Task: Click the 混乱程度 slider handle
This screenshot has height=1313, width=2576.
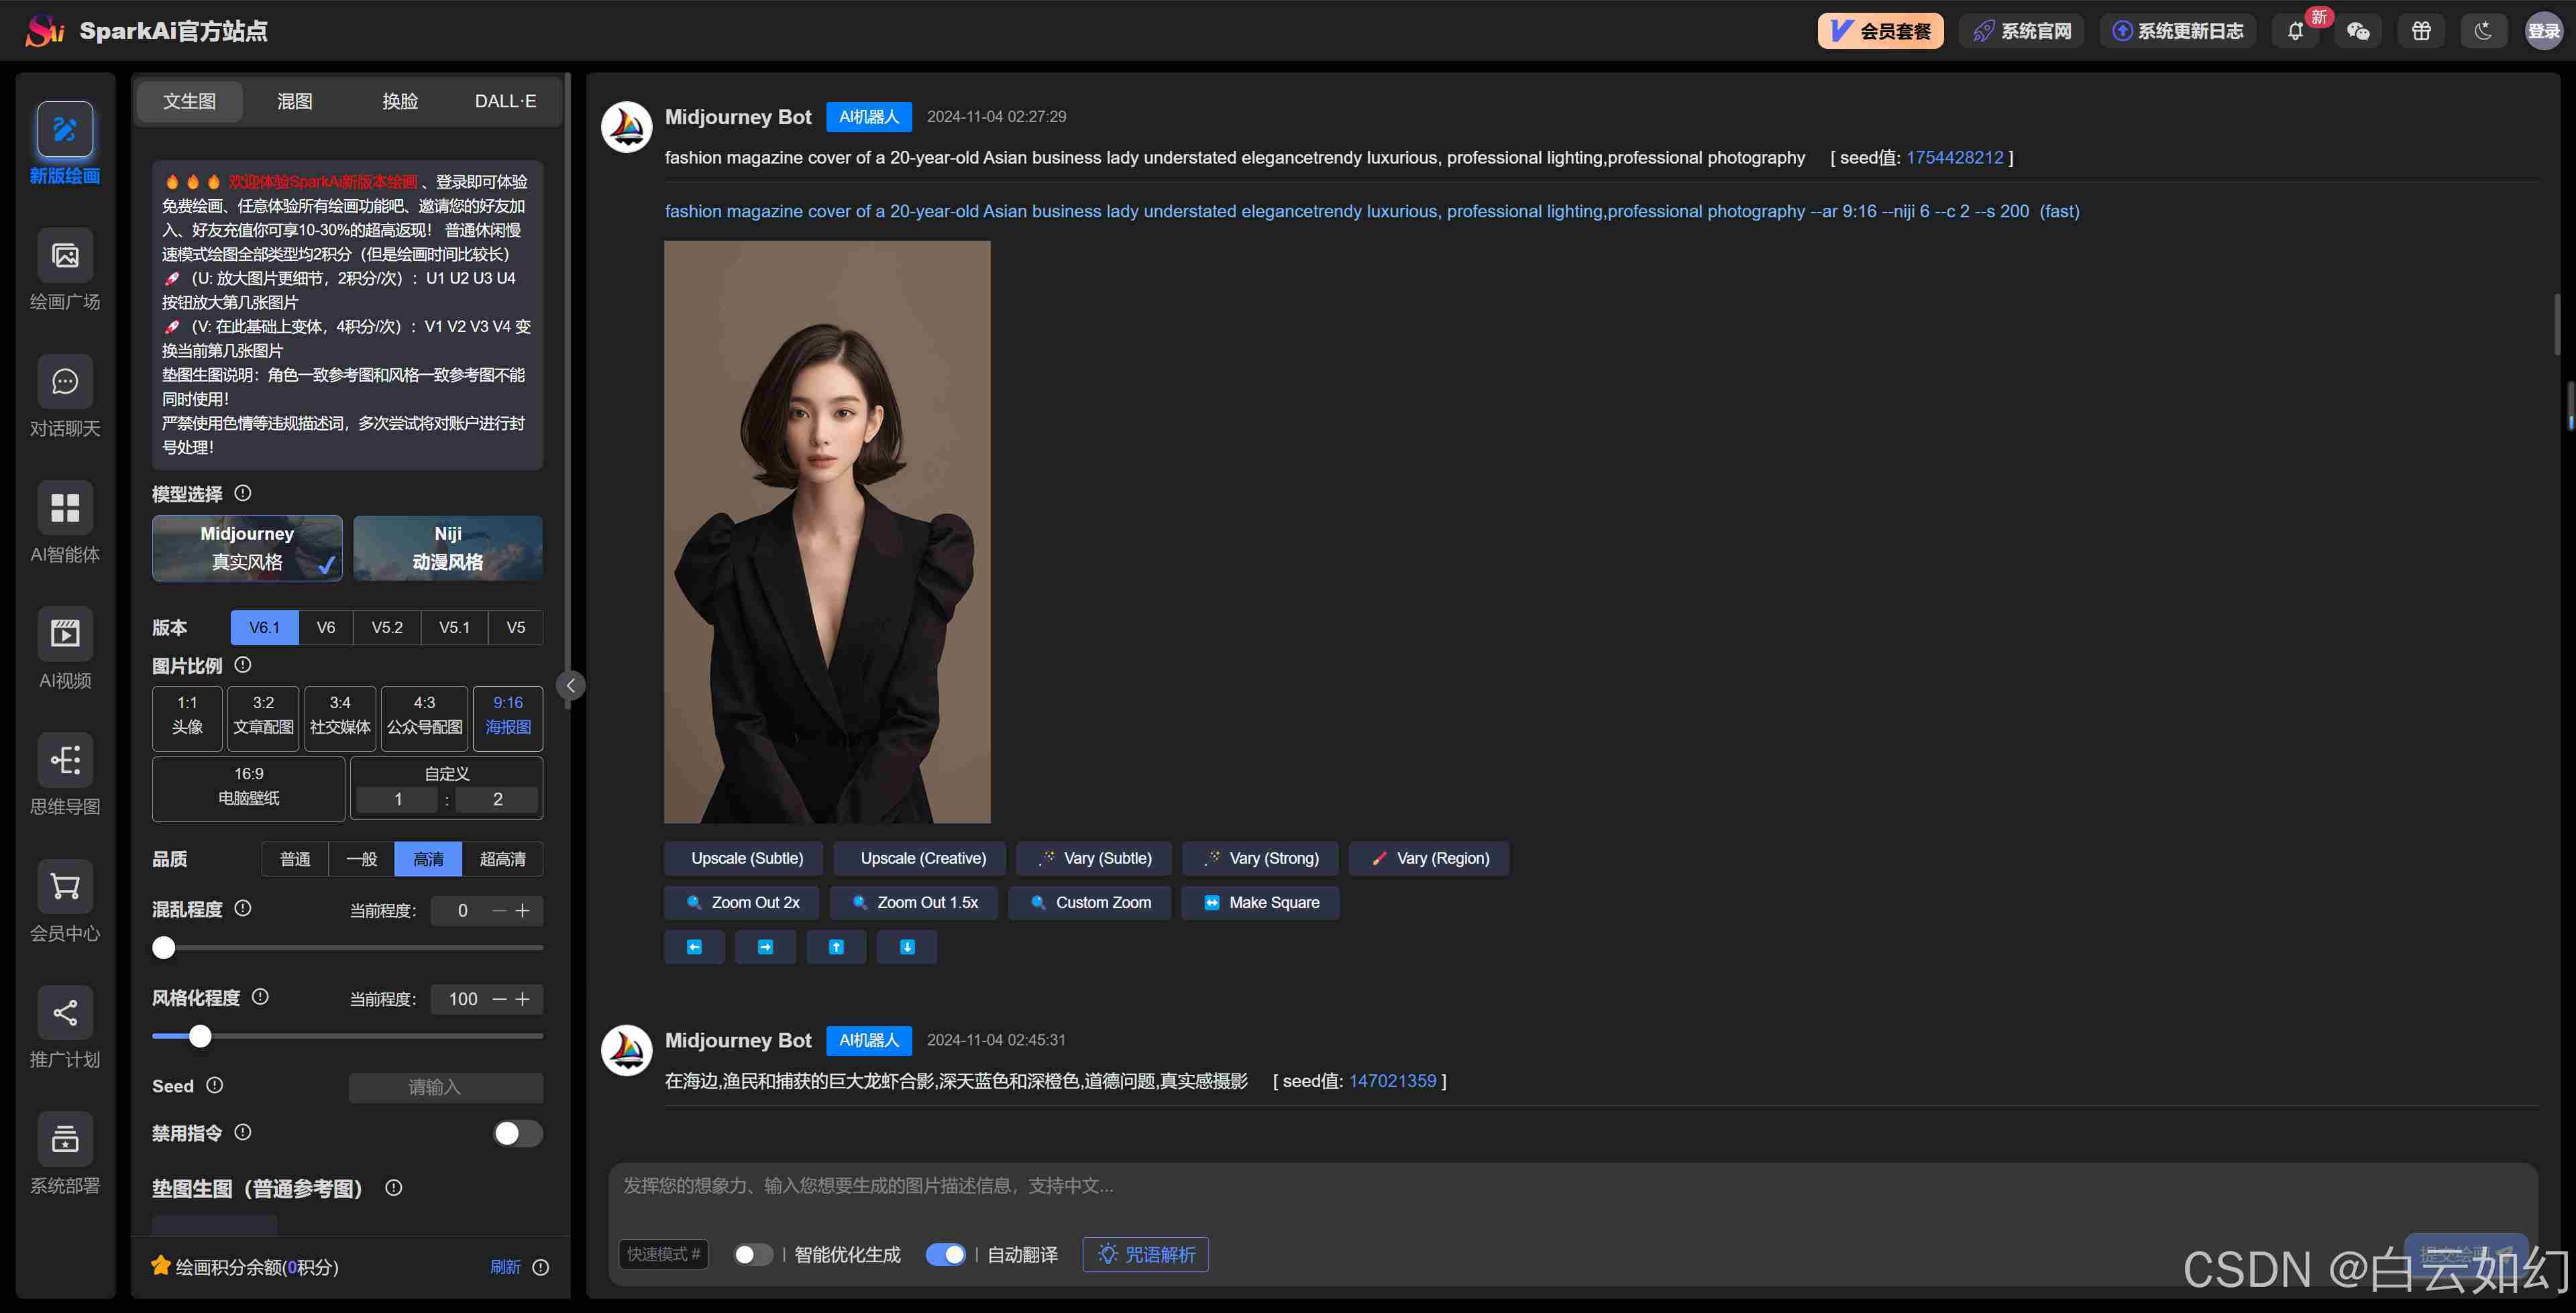Action: (164, 947)
